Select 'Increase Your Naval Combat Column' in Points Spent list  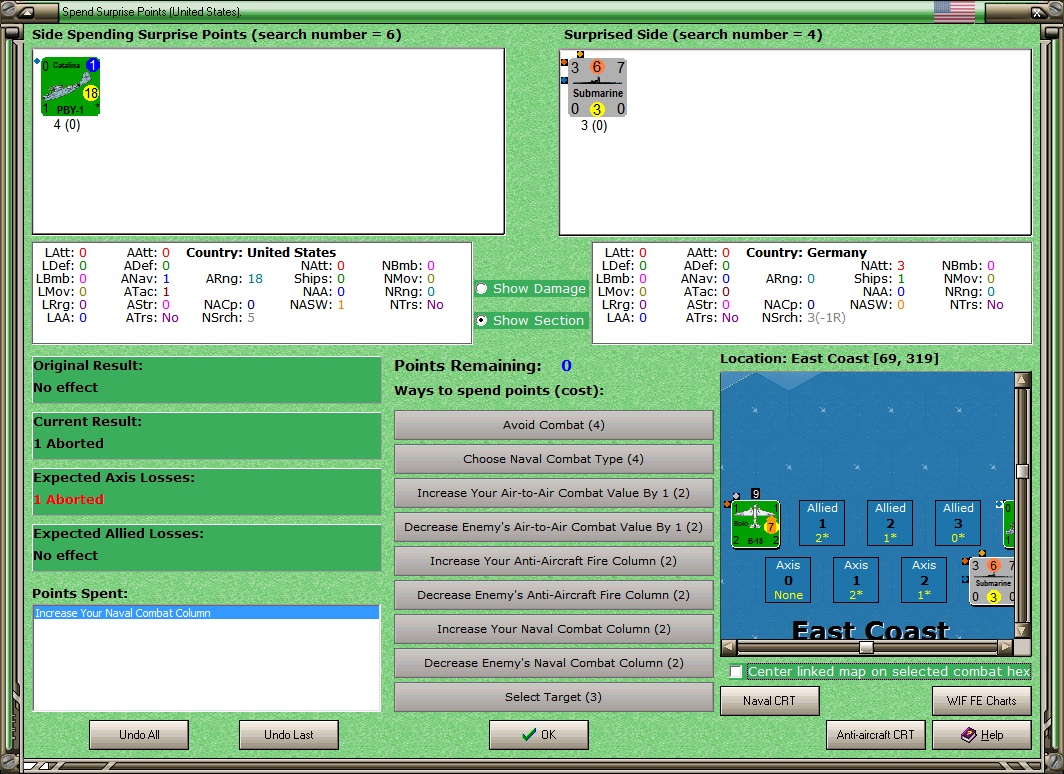(x=206, y=613)
